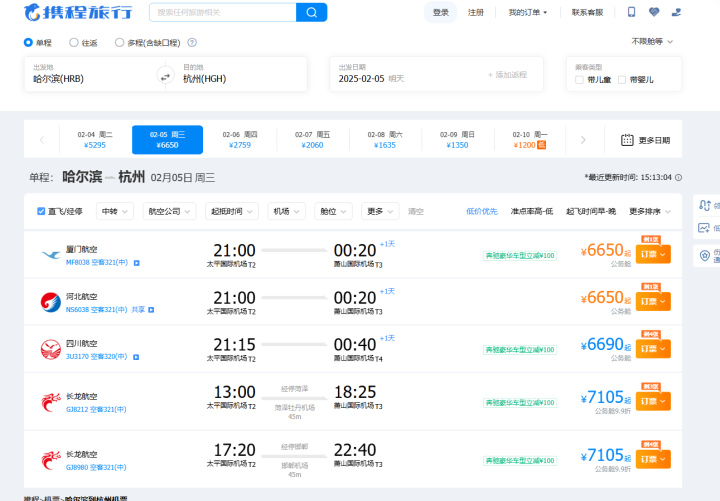The width and height of the screenshot is (720, 501).
Task: Open the mobile phone app icon
Action: point(631,12)
